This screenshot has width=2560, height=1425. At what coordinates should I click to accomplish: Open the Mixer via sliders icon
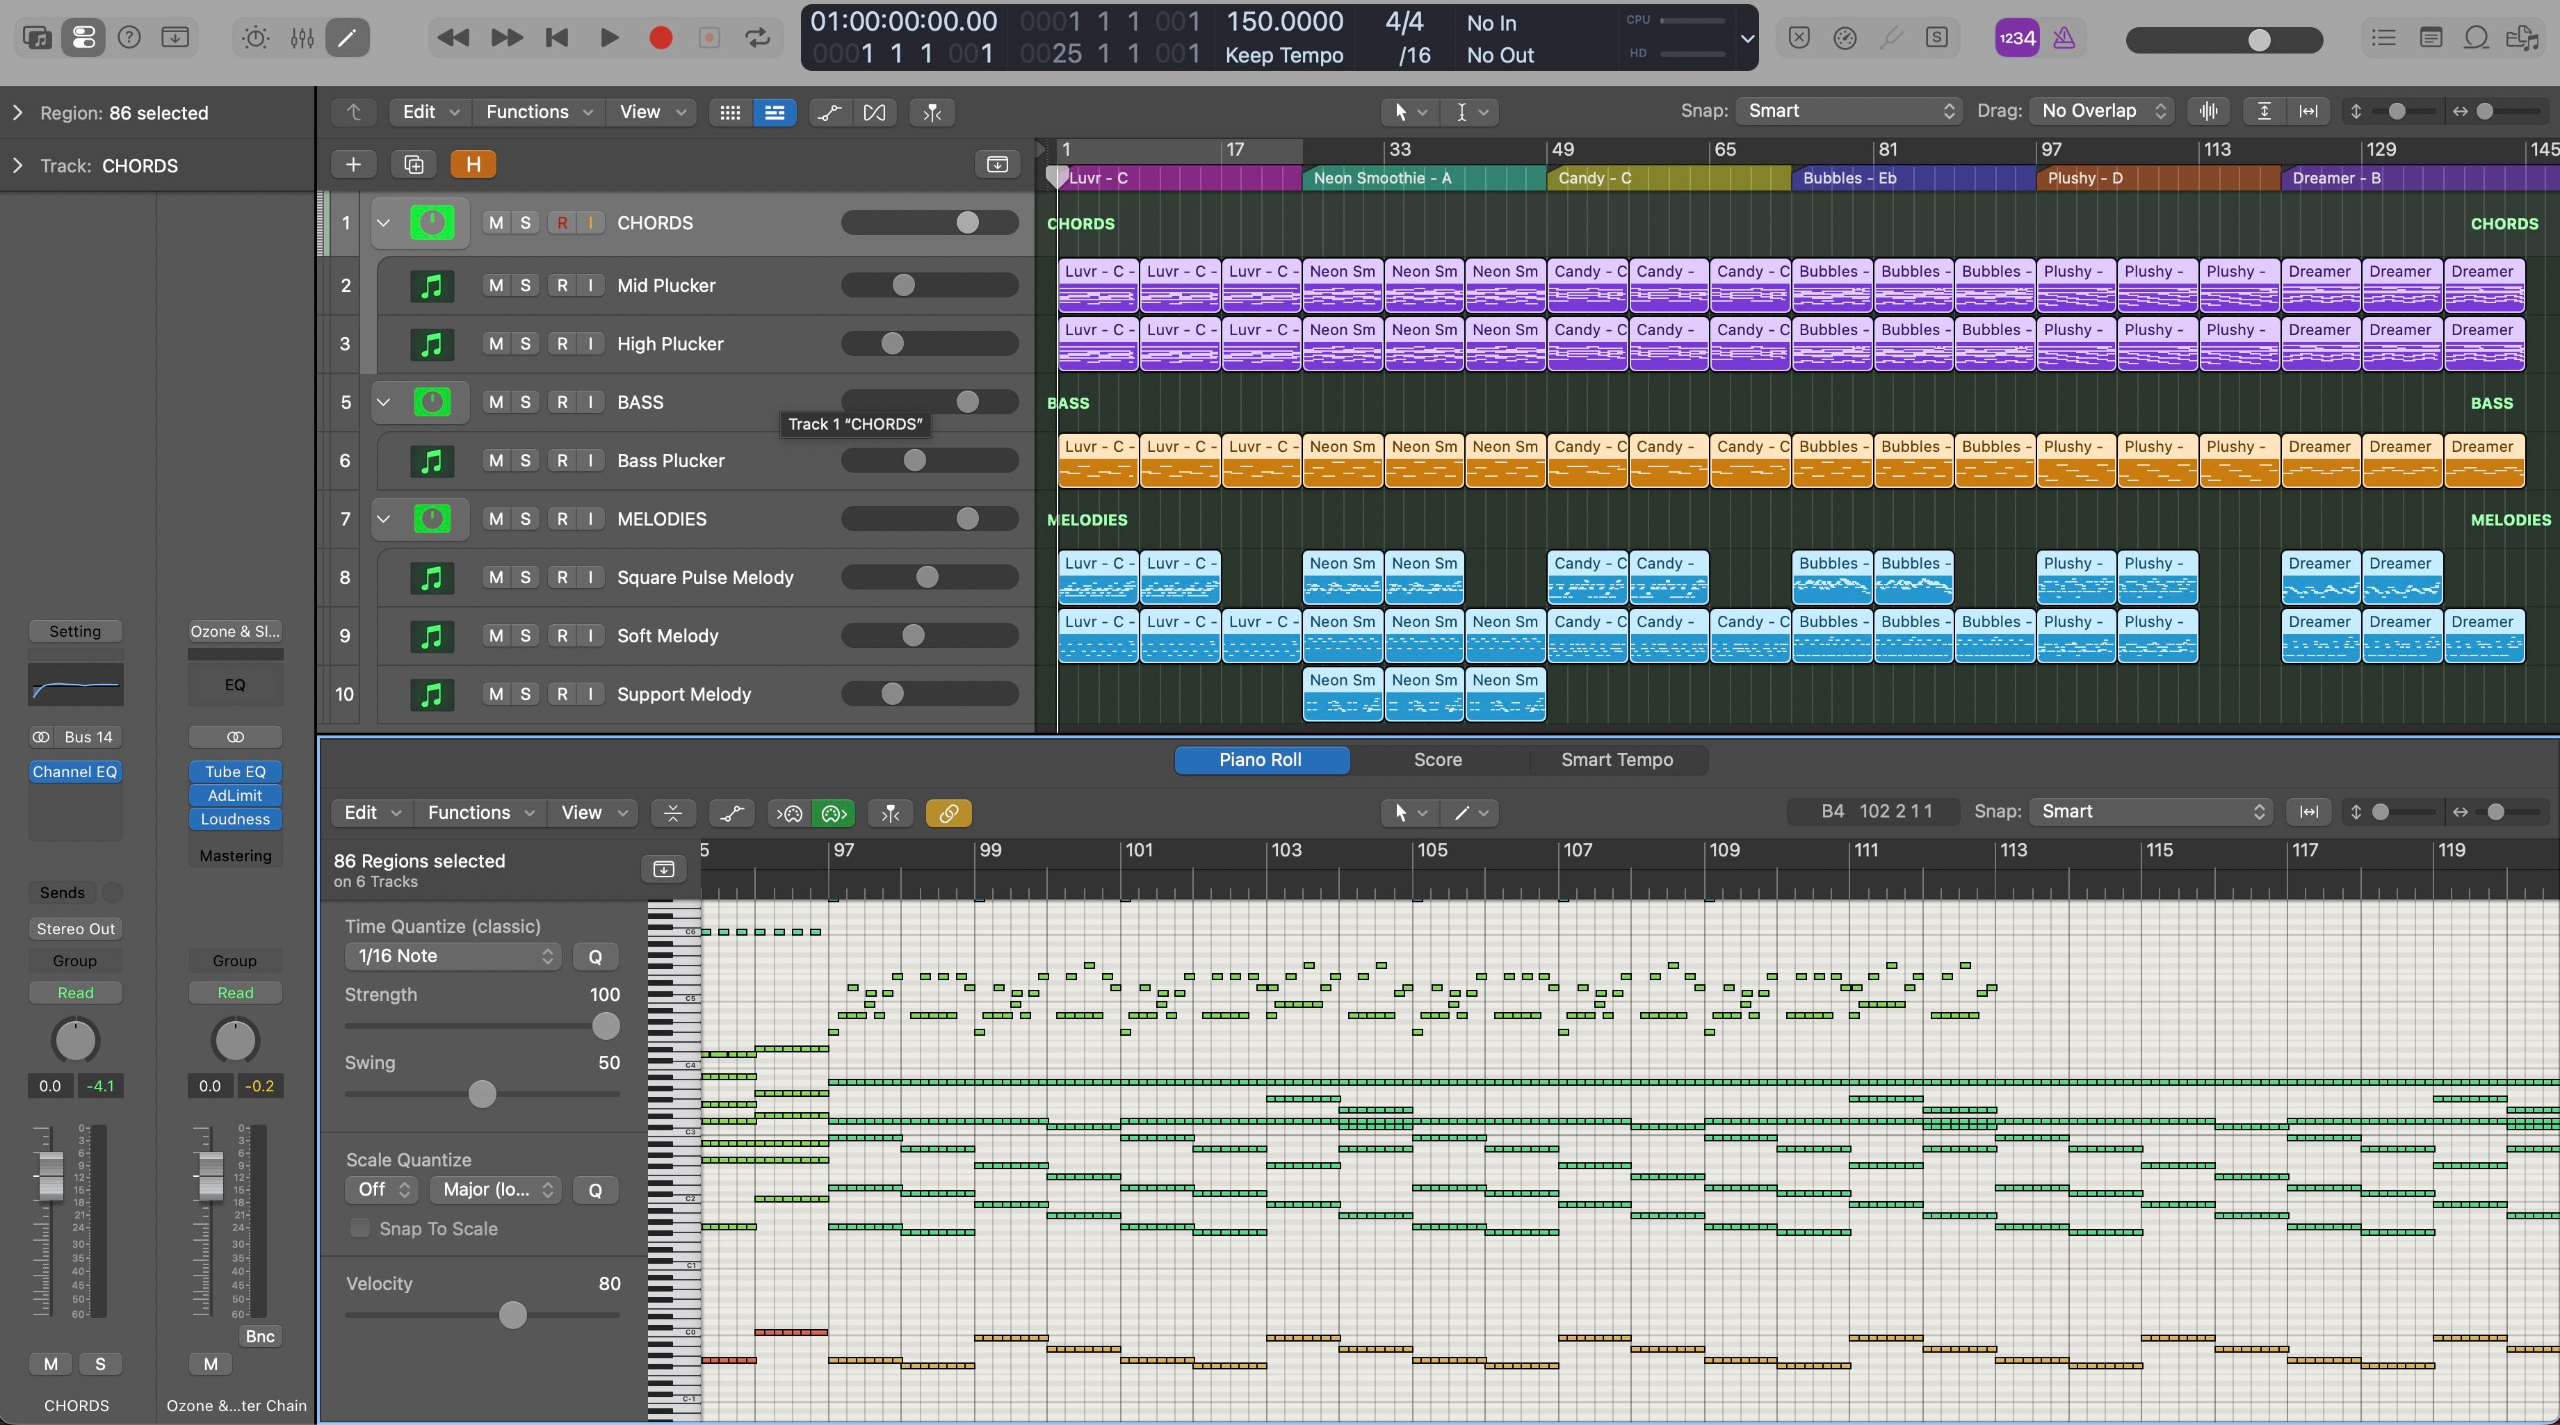point(302,38)
